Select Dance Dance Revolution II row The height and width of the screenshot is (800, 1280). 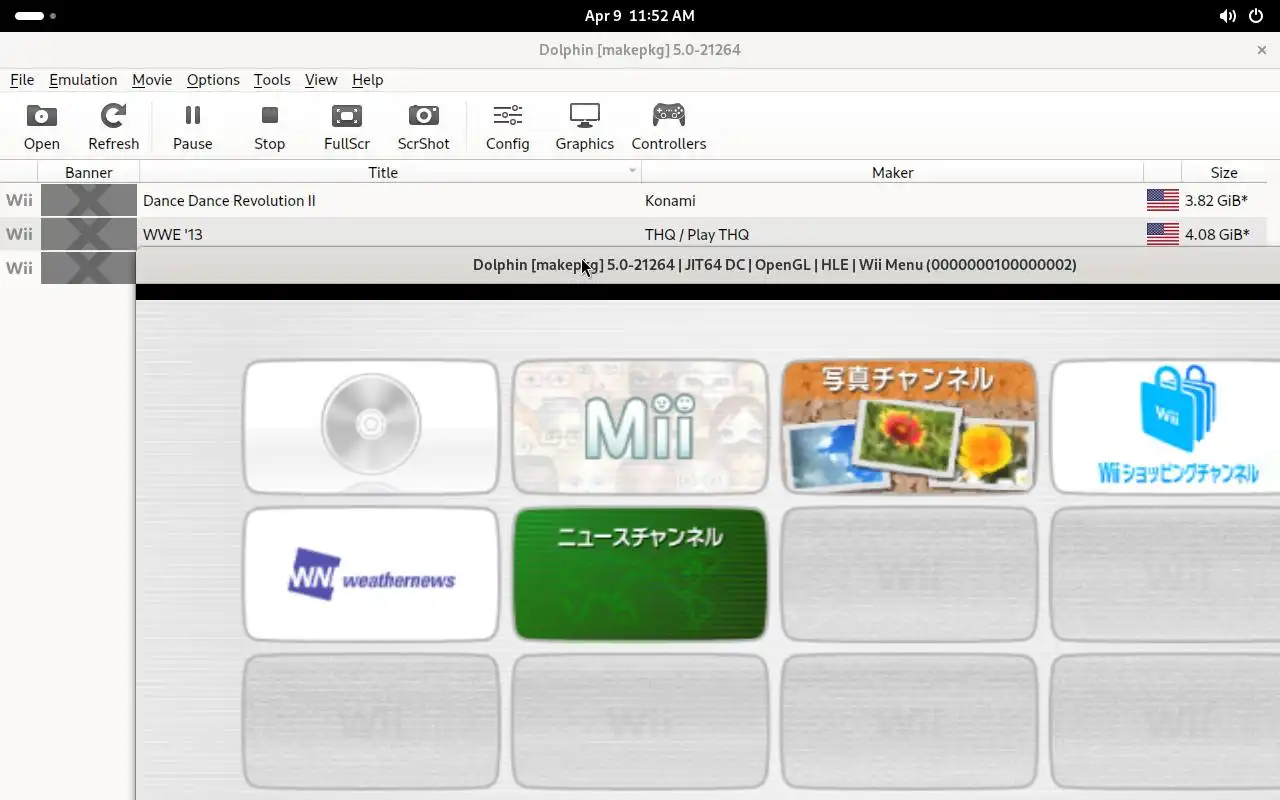(633, 200)
